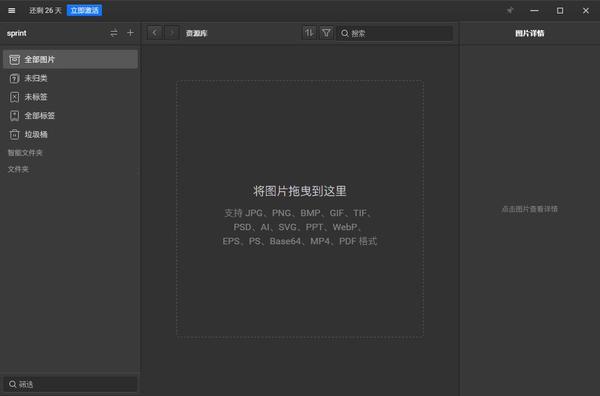Select 全部图片 in sidebar
The image size is (600, 396).
pos(70,59)
